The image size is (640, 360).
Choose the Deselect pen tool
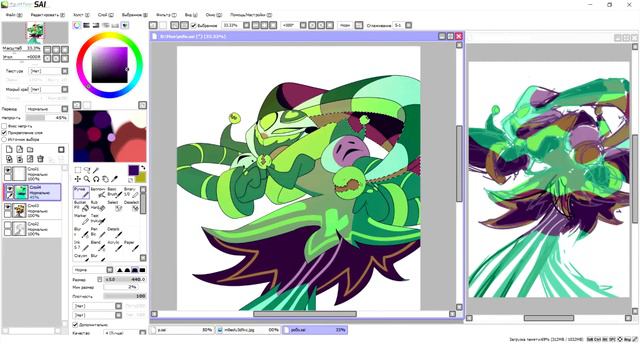tap(131, 205)
